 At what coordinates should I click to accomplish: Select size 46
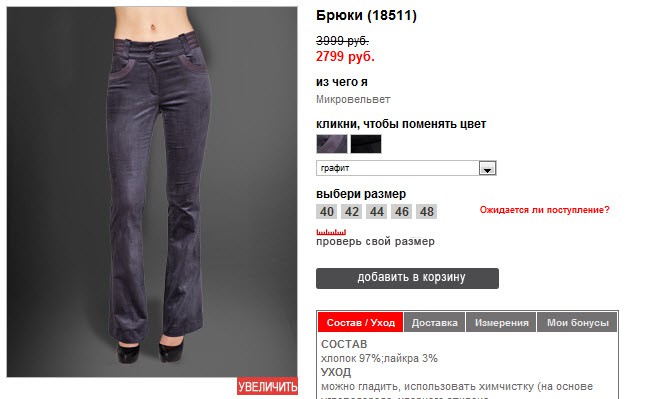point(402,211)
